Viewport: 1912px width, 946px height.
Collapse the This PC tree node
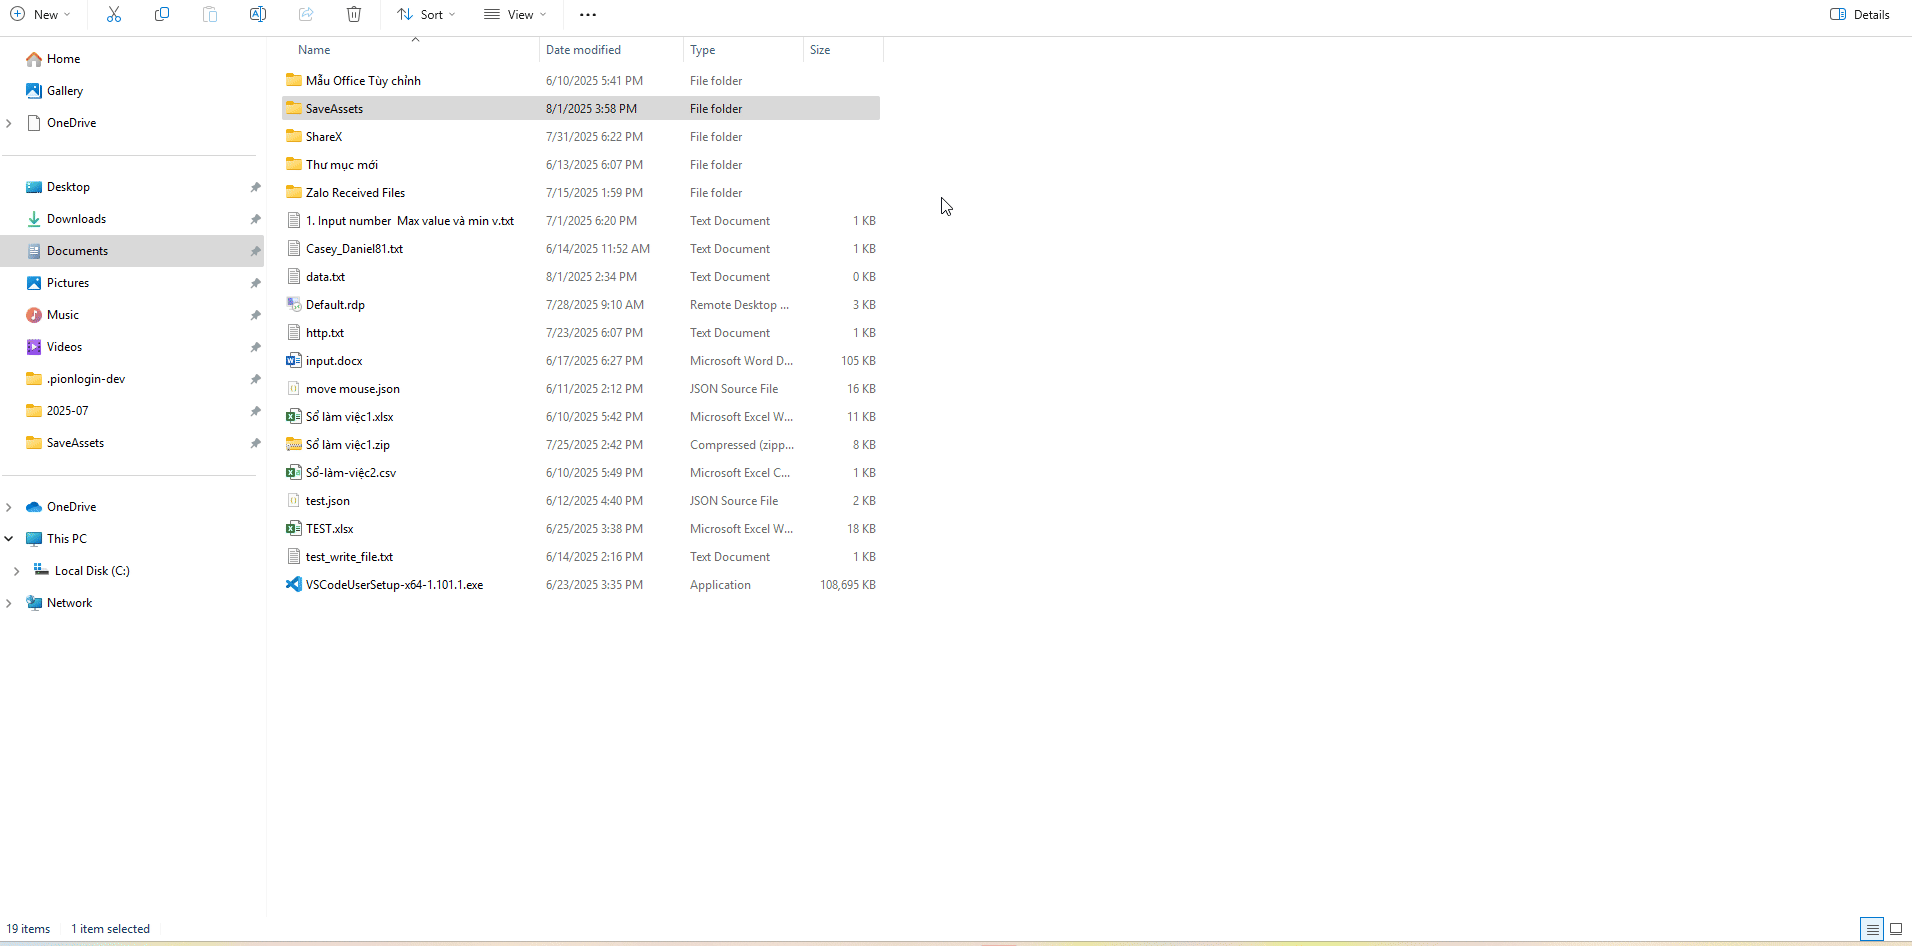pyautogui.click(x=9, y=539)
